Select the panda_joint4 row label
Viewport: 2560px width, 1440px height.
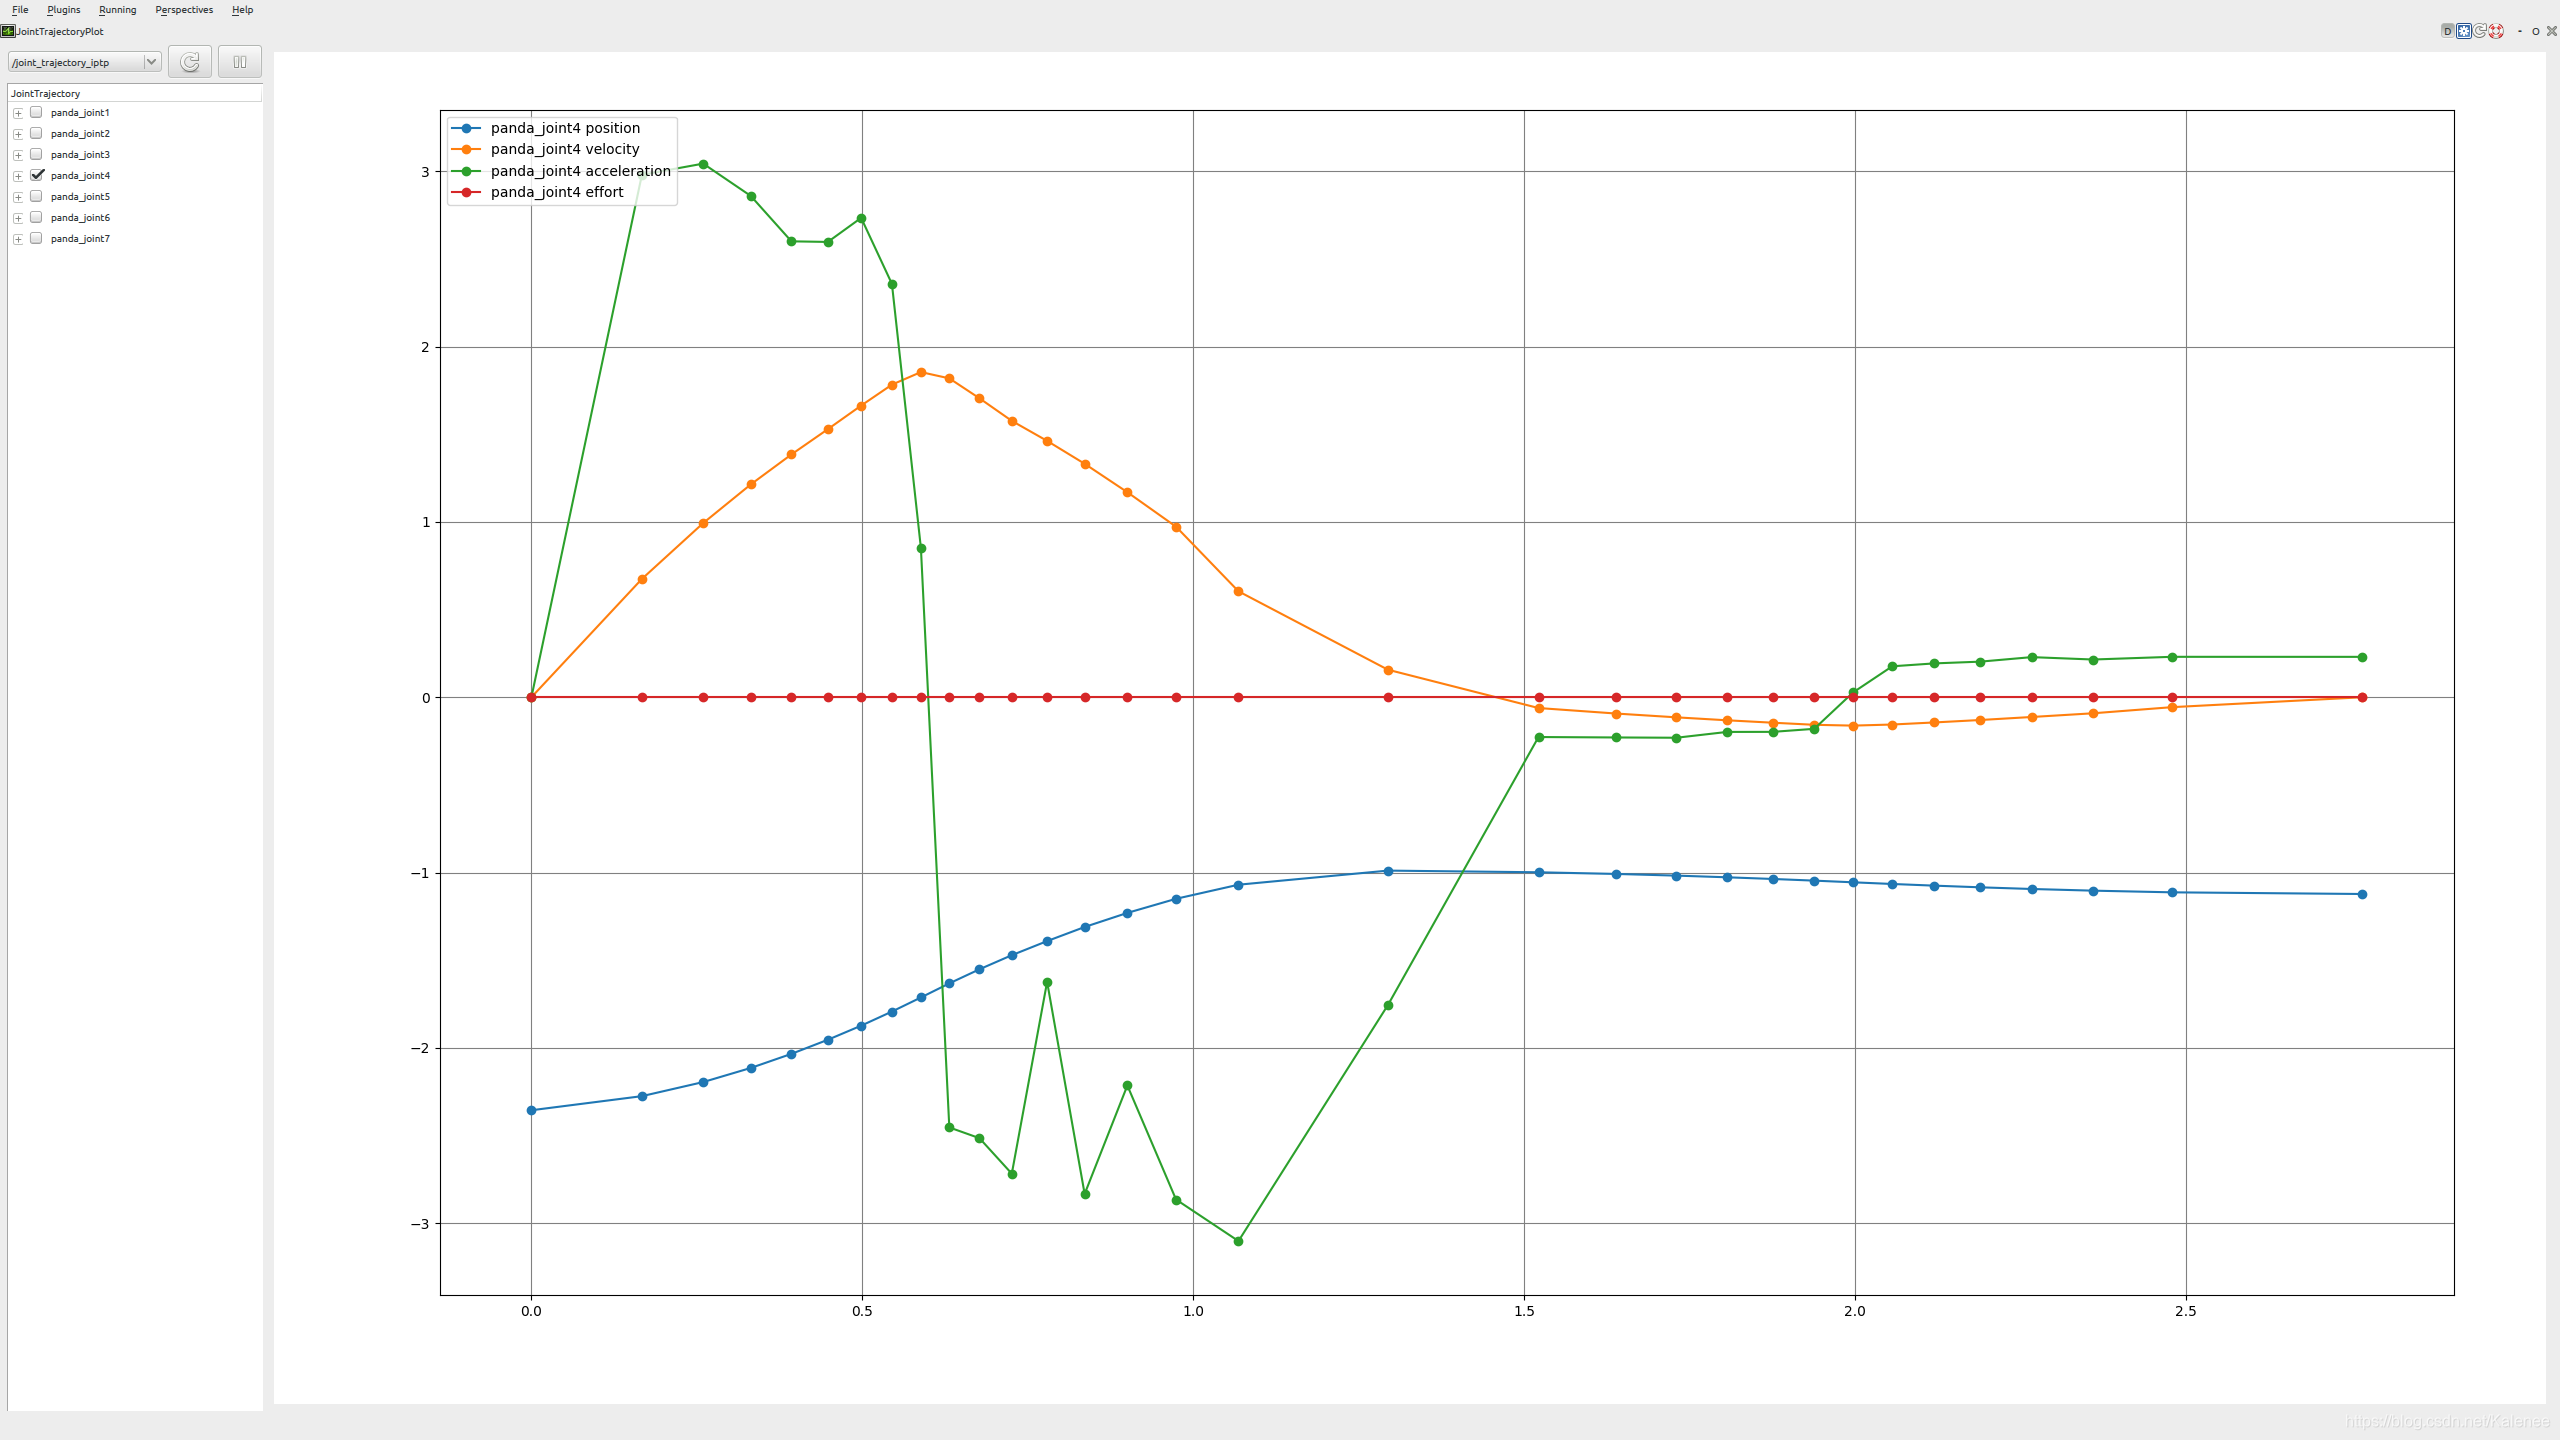tap(80, 176)
